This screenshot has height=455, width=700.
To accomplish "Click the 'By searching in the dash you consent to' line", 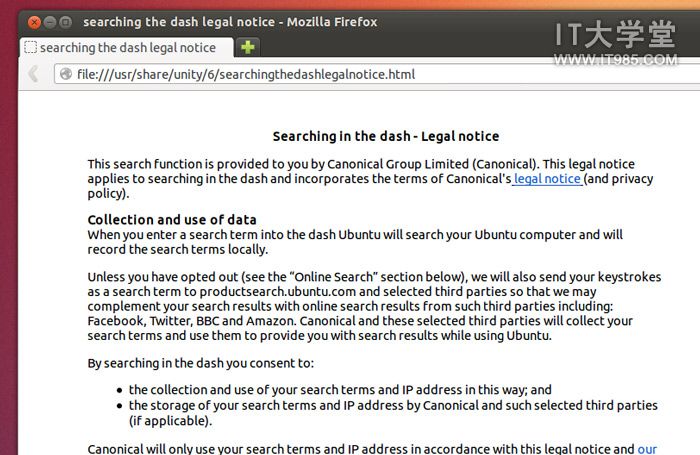I will tap(200, 363).
